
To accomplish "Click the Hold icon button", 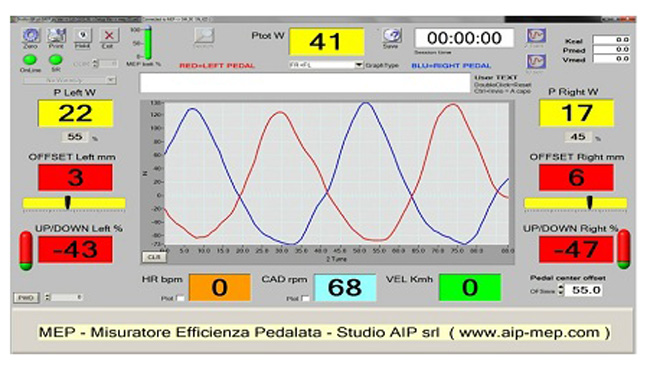I will pos(82,35).
